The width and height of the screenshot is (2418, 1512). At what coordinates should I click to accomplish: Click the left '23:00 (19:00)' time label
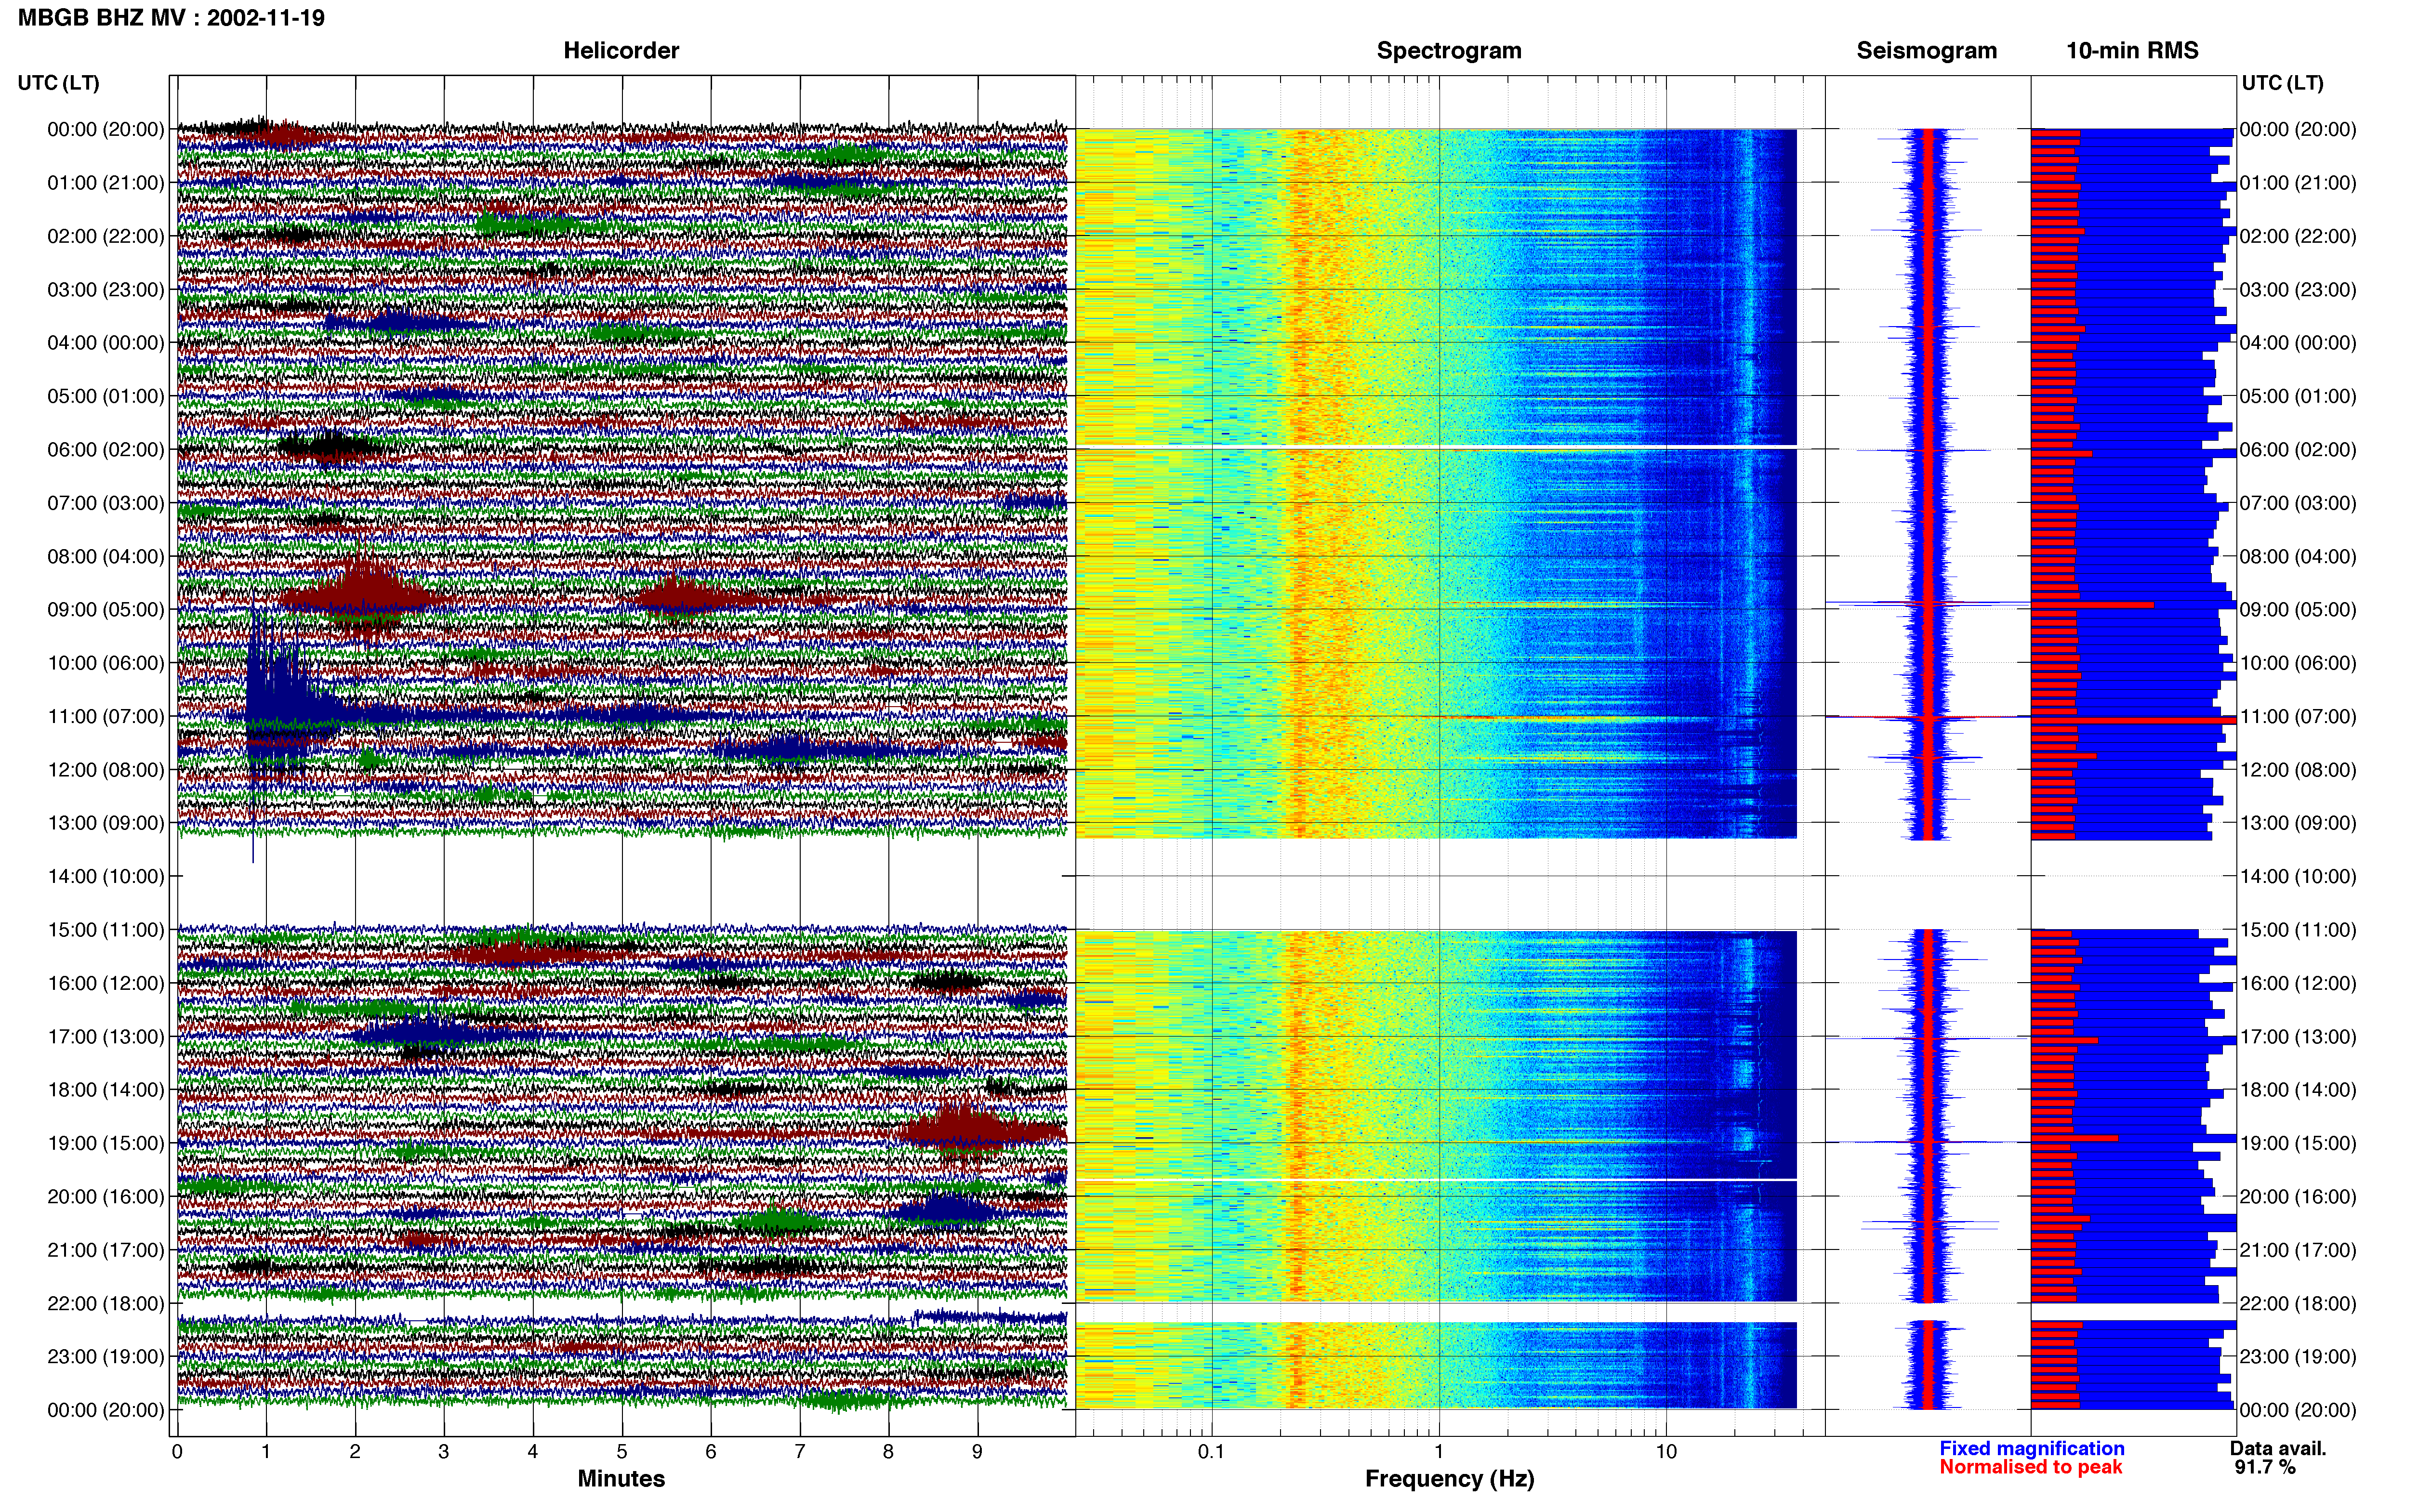(x=105, y=1357)
